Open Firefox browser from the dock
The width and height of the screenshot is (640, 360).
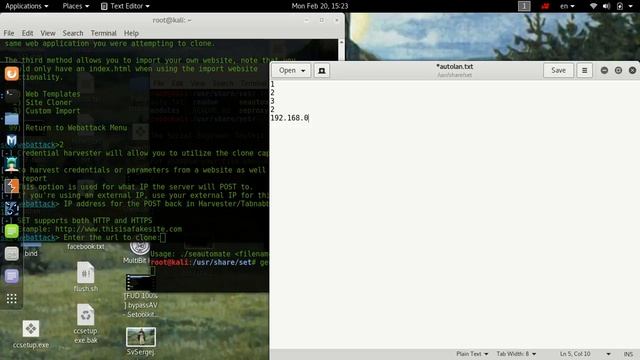click(11, 74)
